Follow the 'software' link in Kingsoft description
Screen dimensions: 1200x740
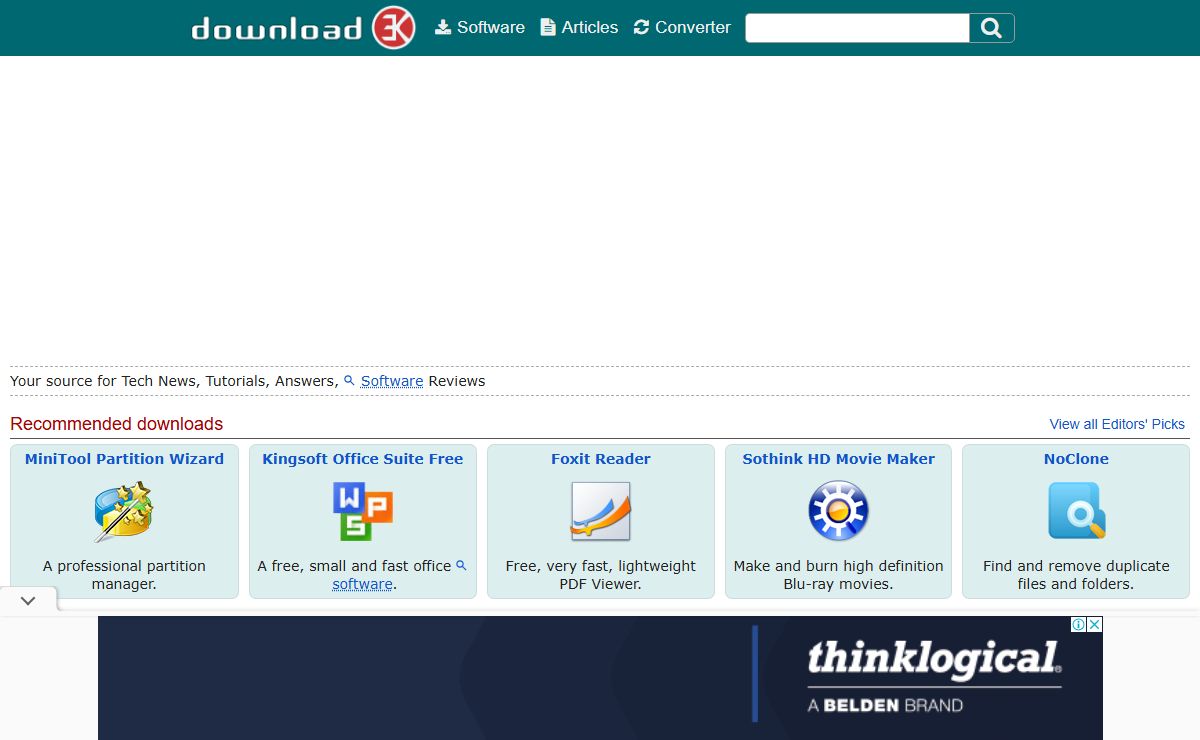pos(362,584)
